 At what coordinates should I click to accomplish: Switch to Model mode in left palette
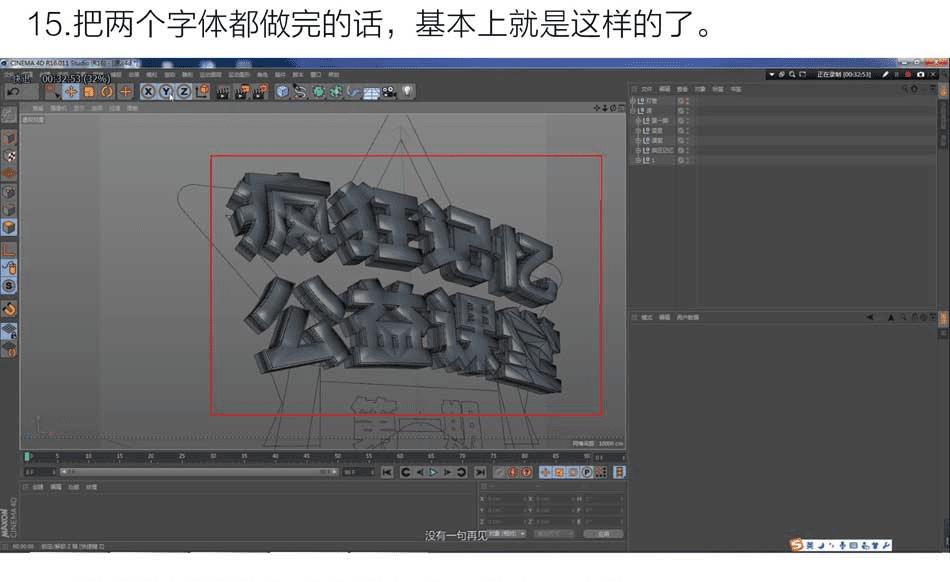(x=9, y=137)
